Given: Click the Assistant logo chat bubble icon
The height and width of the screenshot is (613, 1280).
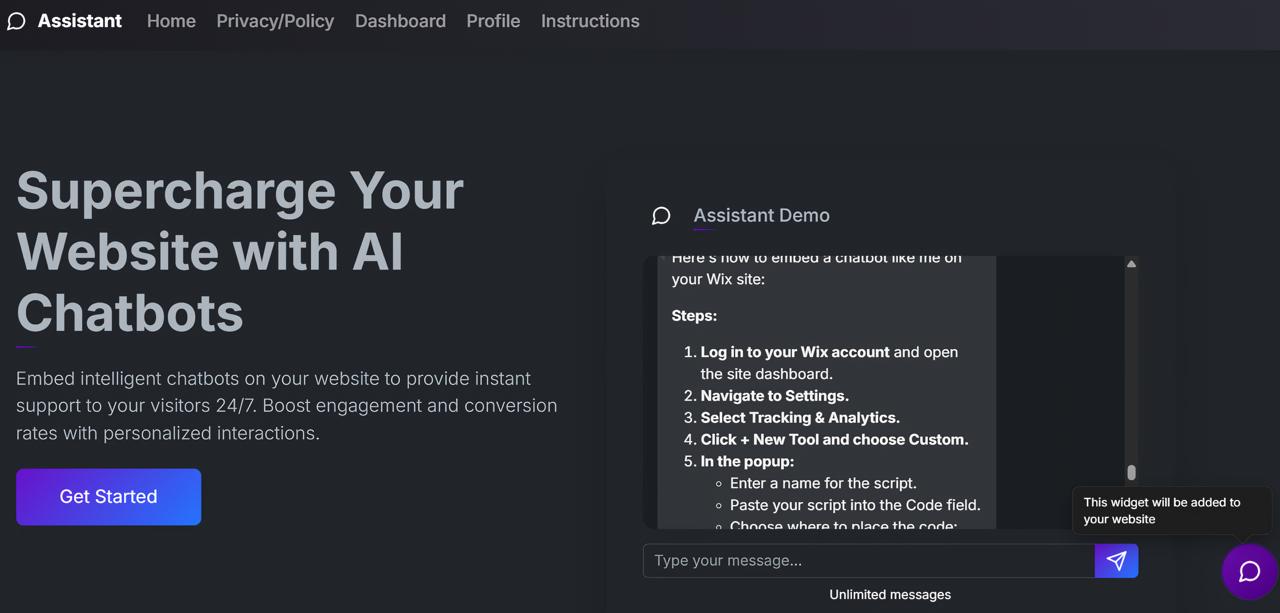Looking at the screenshot, I should point(16,21).
